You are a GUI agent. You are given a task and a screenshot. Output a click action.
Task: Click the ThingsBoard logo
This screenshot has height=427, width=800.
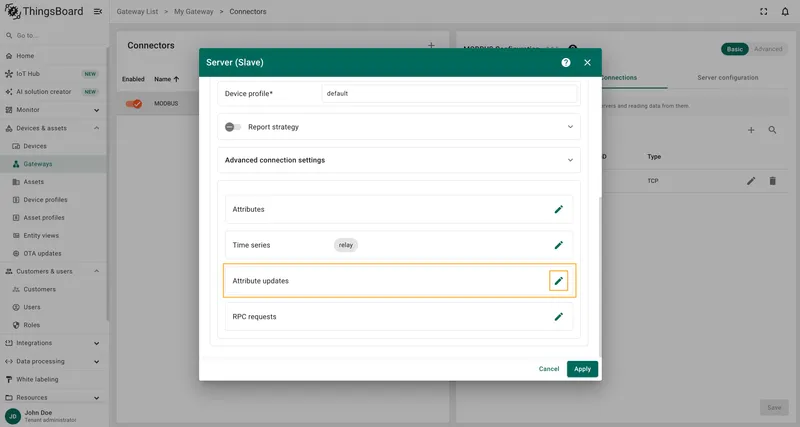point(44,11)
